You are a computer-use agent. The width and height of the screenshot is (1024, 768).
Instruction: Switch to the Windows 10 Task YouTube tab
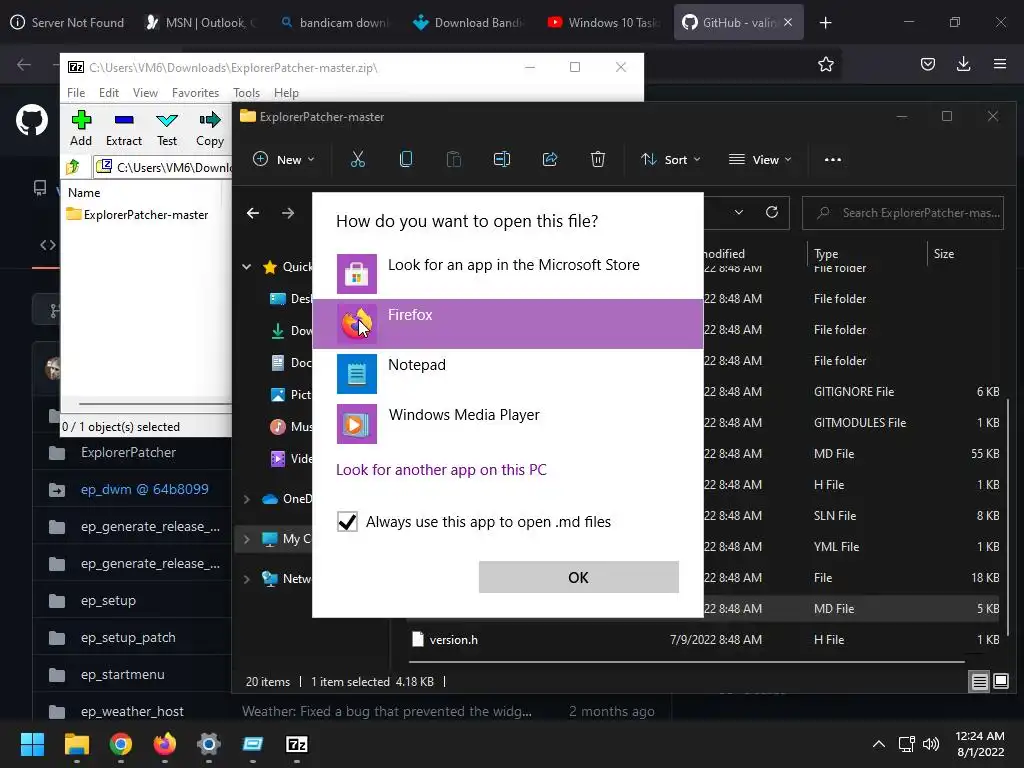tap(603, 23)
